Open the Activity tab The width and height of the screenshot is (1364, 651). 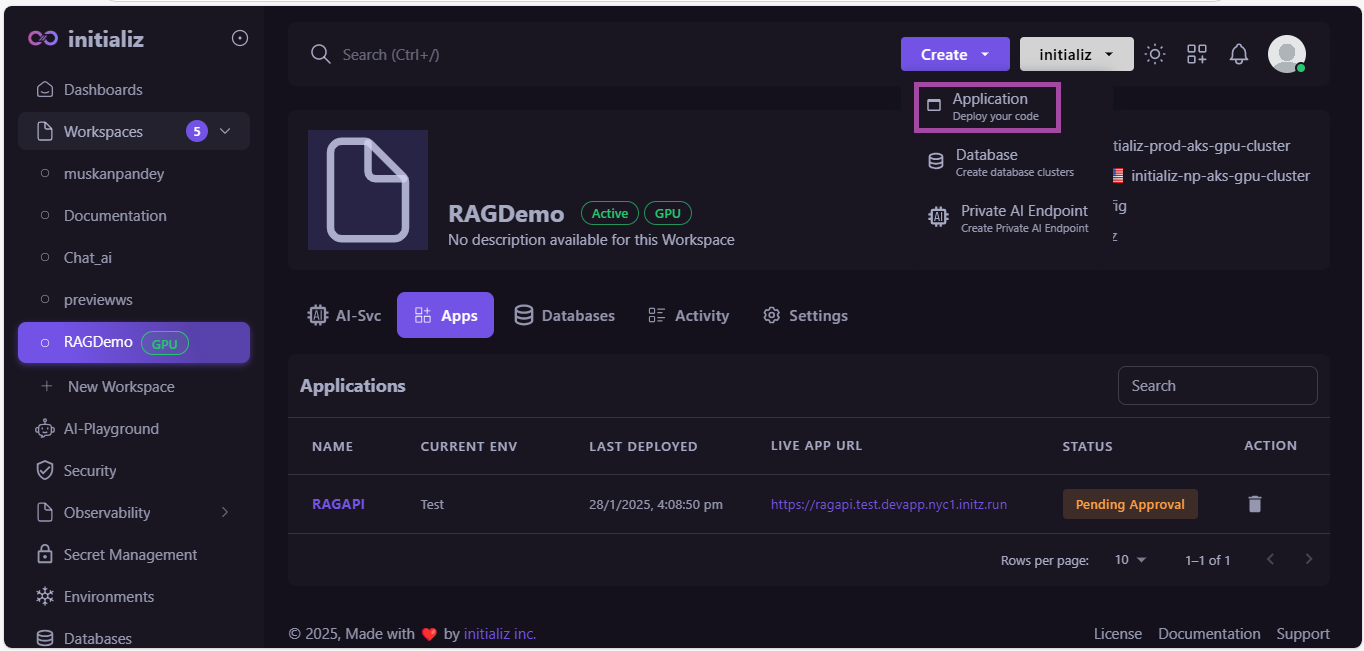tap(688, 315)
